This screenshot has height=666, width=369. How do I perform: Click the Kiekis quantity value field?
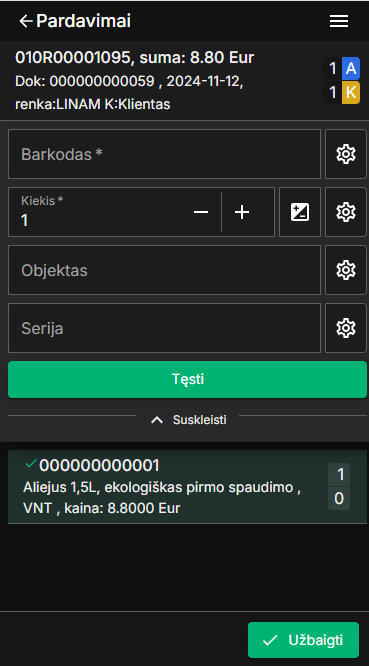click(98, 212)
